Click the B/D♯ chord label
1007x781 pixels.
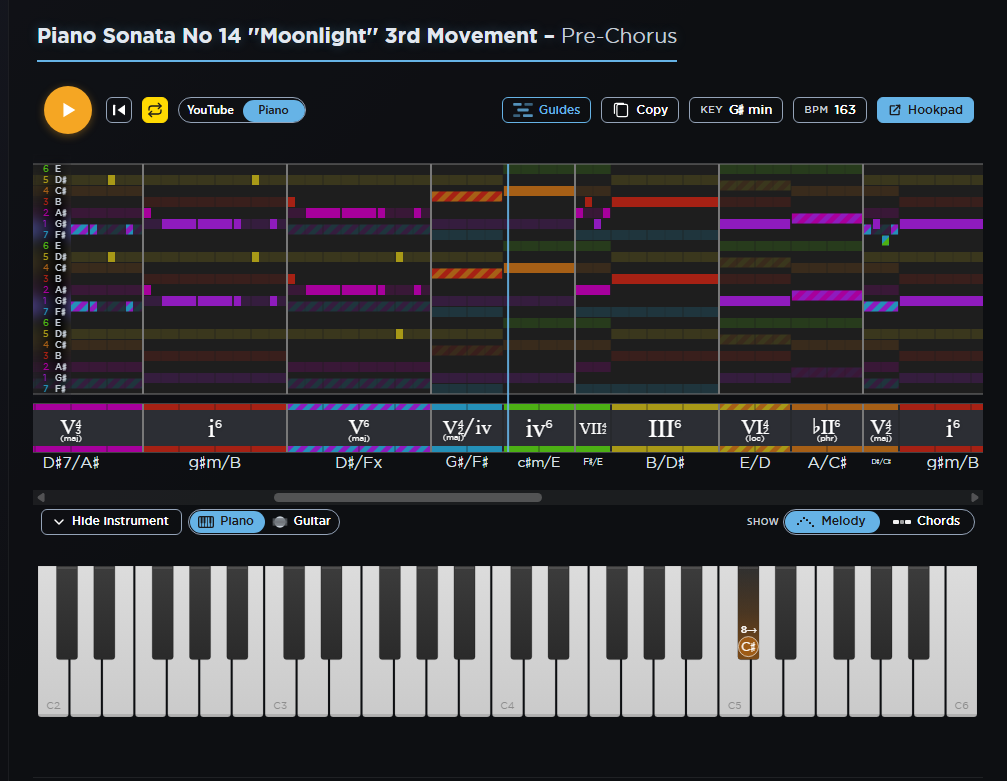tap(665, 463)
